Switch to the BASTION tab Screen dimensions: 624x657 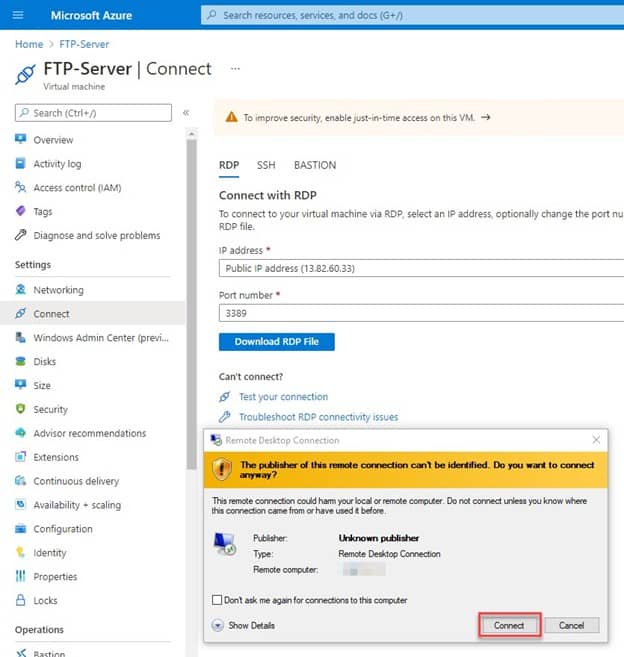pyautogui.click(x=314, y=165)
